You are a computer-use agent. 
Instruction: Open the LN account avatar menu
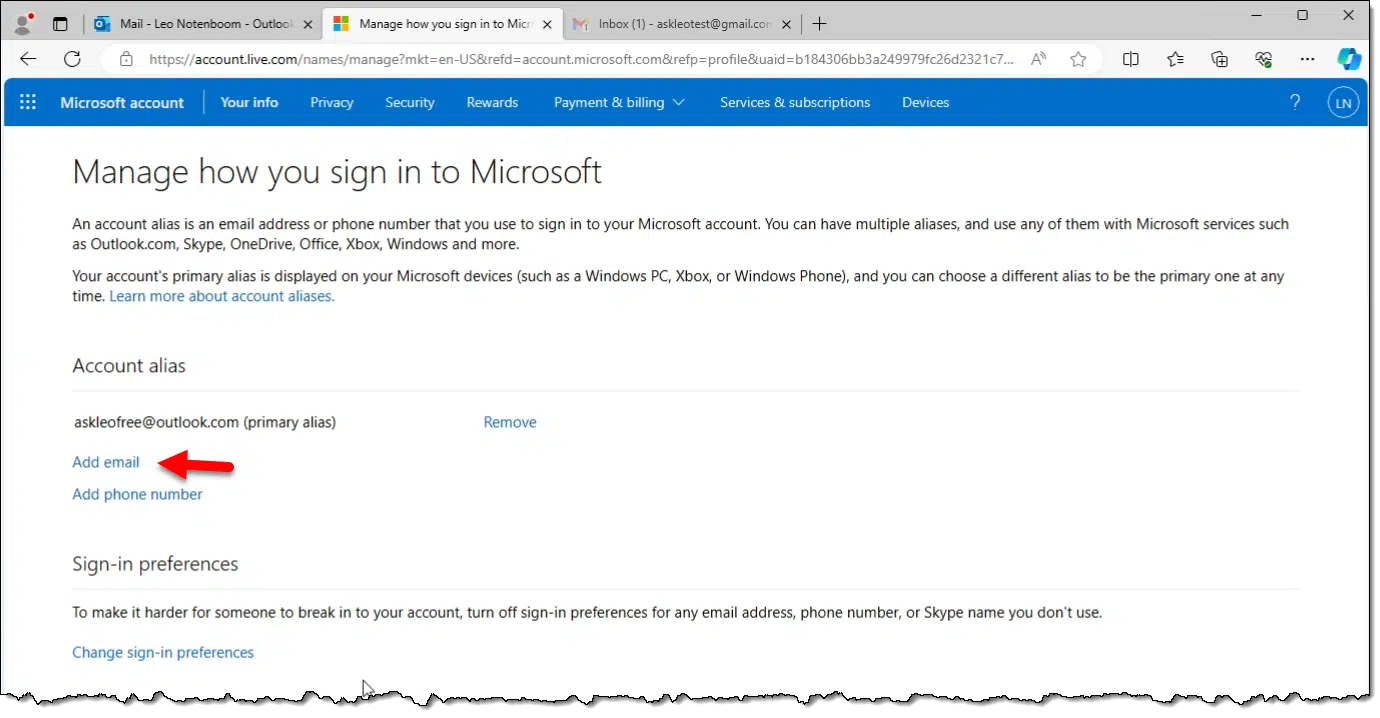click(1343, 102)
